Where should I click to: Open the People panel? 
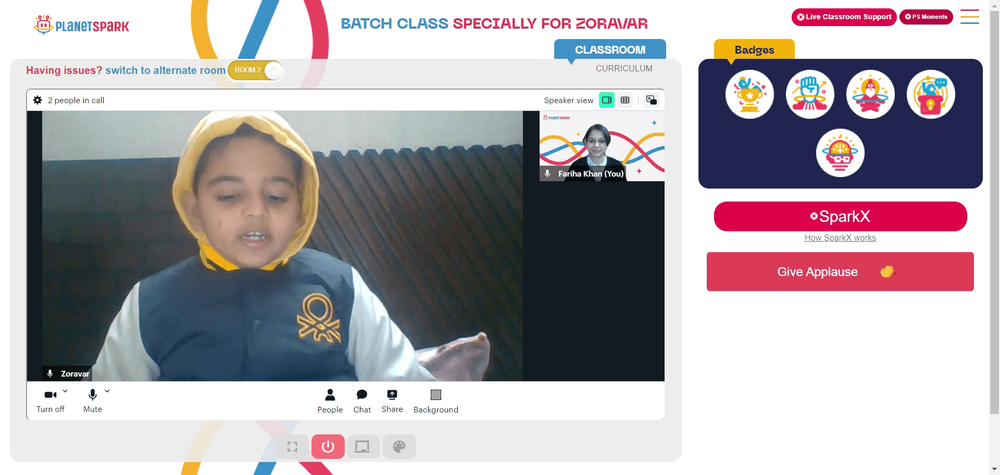click(330, 401)
